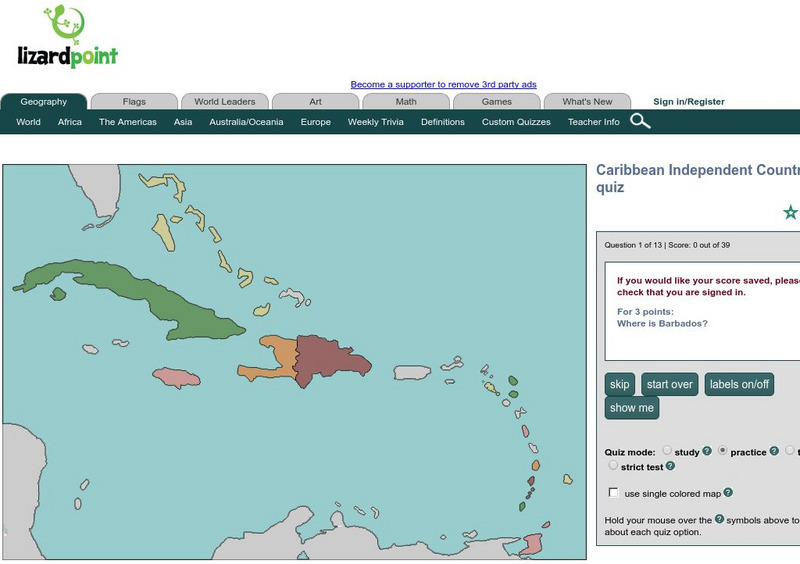Switch to the Geography tab
Image resolution: width=800 pixels, height=564 pixels.
point(44,102)
